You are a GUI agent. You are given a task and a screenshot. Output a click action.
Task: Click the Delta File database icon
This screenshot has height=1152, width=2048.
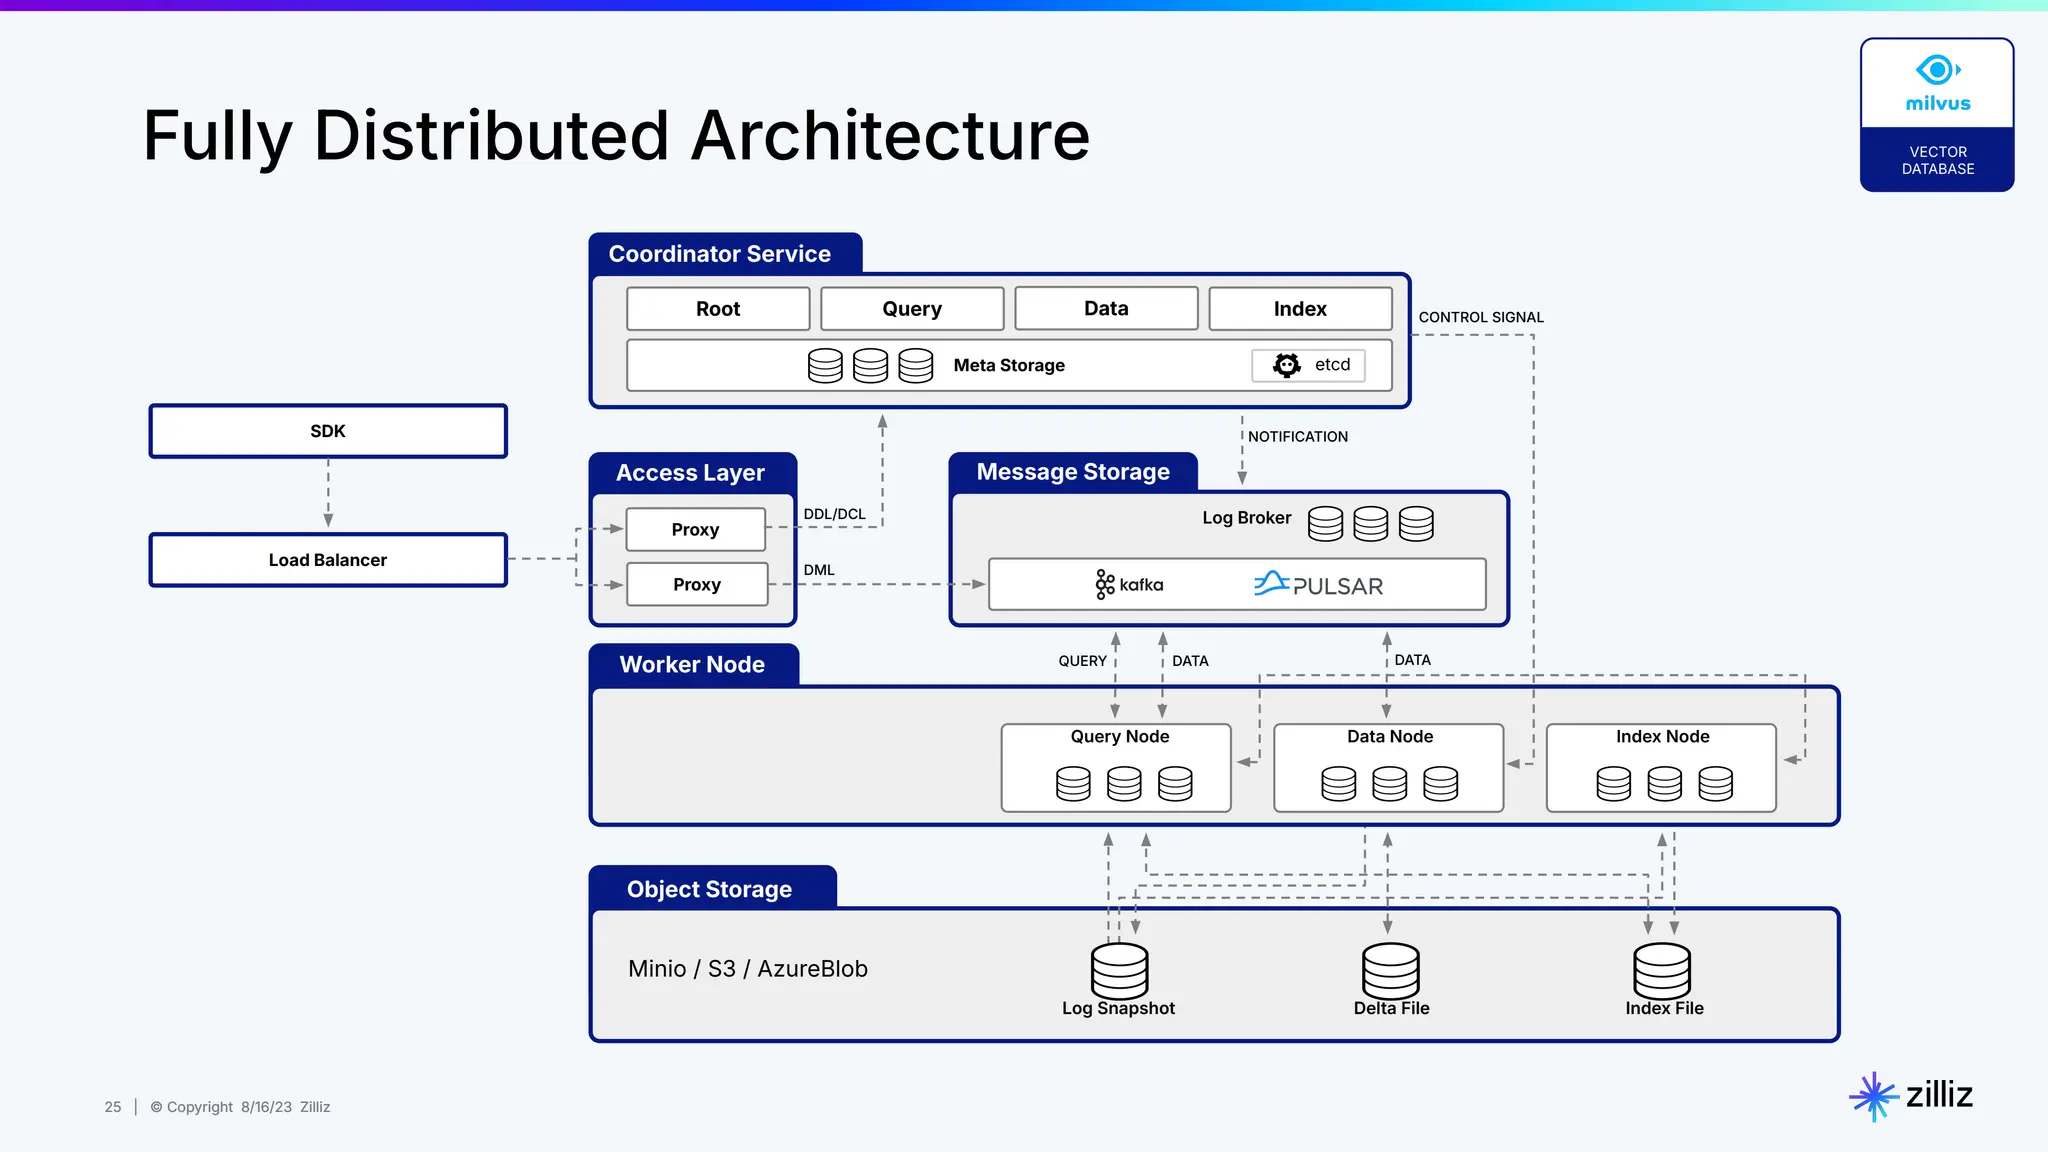[1390, 970]
